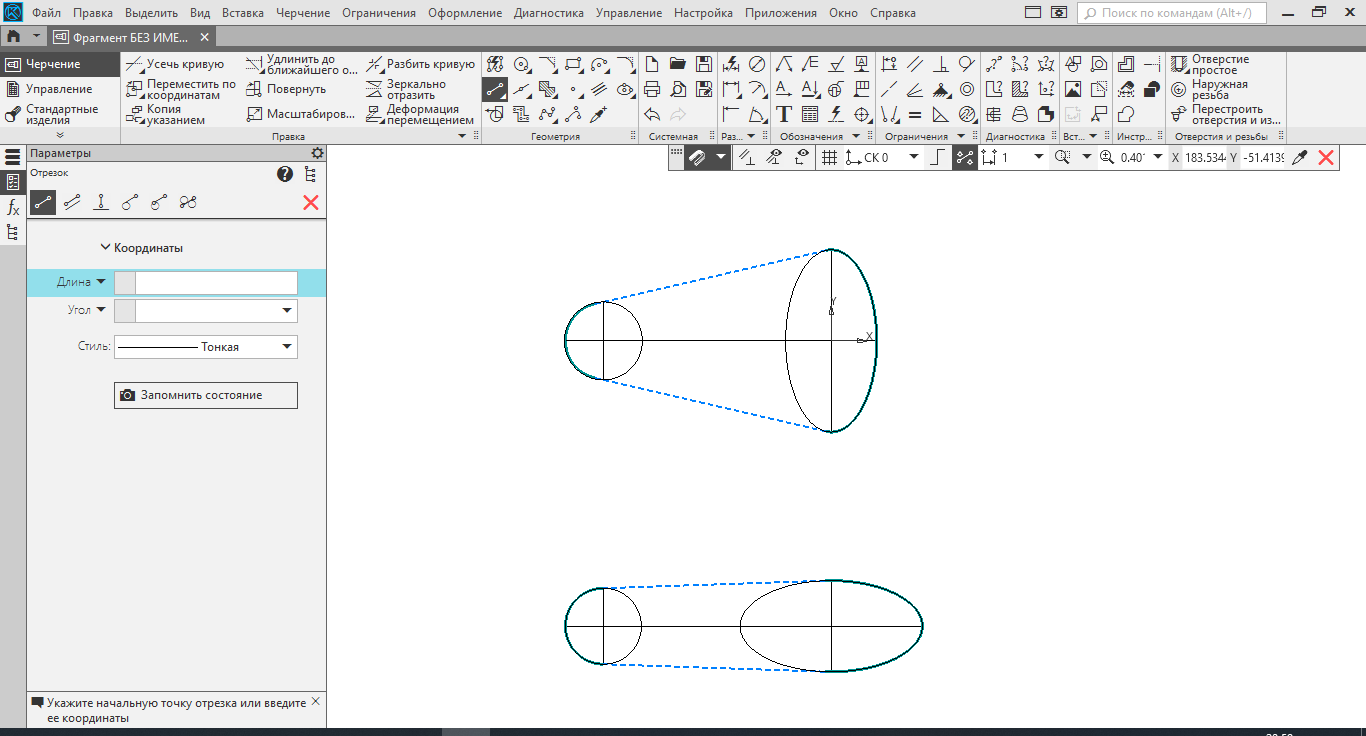The height and width of the screenshot is (736, 1366).
Task: Open the Черчение menu
Action: tap(303, 13)
